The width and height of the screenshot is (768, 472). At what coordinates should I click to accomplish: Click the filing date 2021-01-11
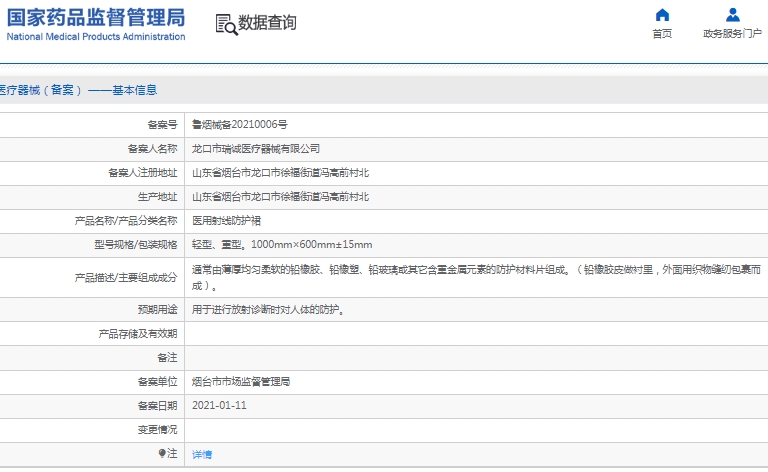[219, 406]
